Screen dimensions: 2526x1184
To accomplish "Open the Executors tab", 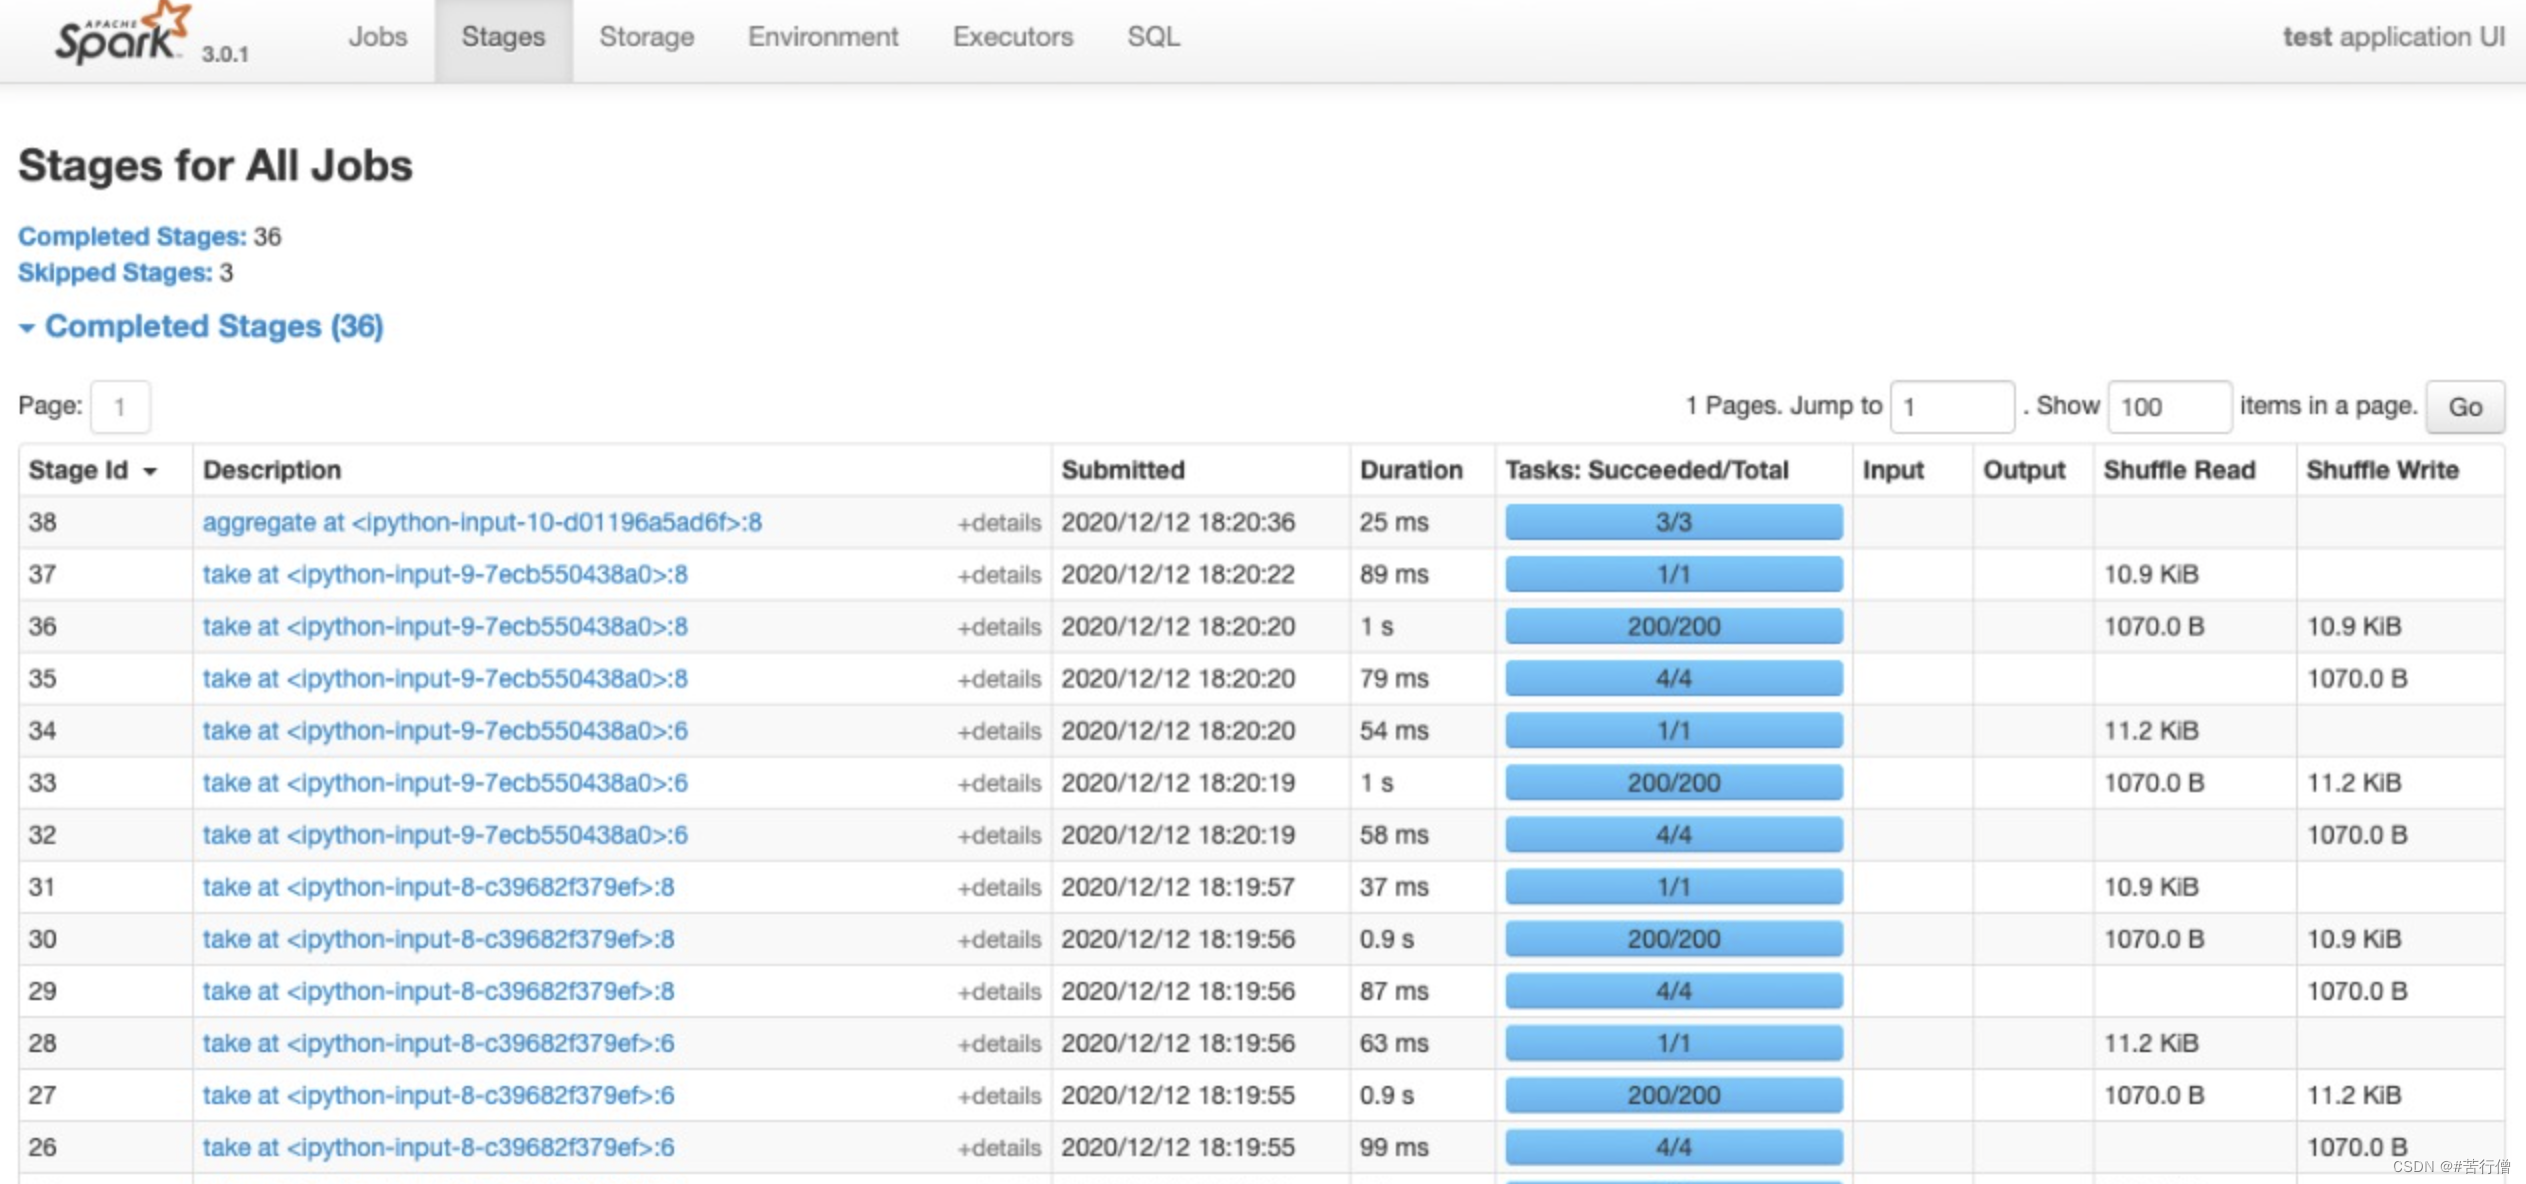I will click(1012, 37).
